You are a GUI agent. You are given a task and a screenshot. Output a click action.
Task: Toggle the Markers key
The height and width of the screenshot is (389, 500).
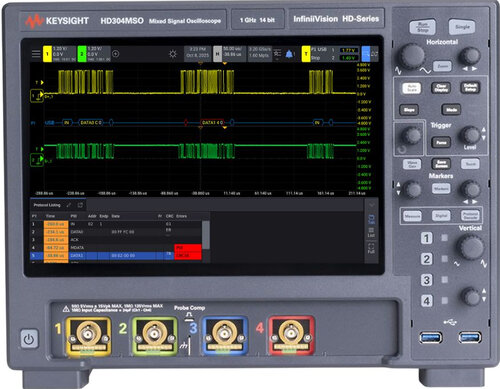point(441,189)
